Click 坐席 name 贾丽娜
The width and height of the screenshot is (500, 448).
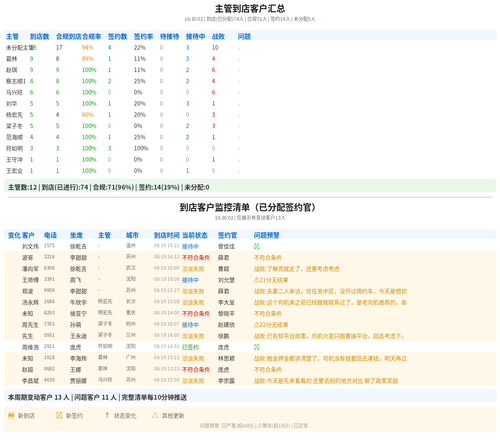(78, 381)
